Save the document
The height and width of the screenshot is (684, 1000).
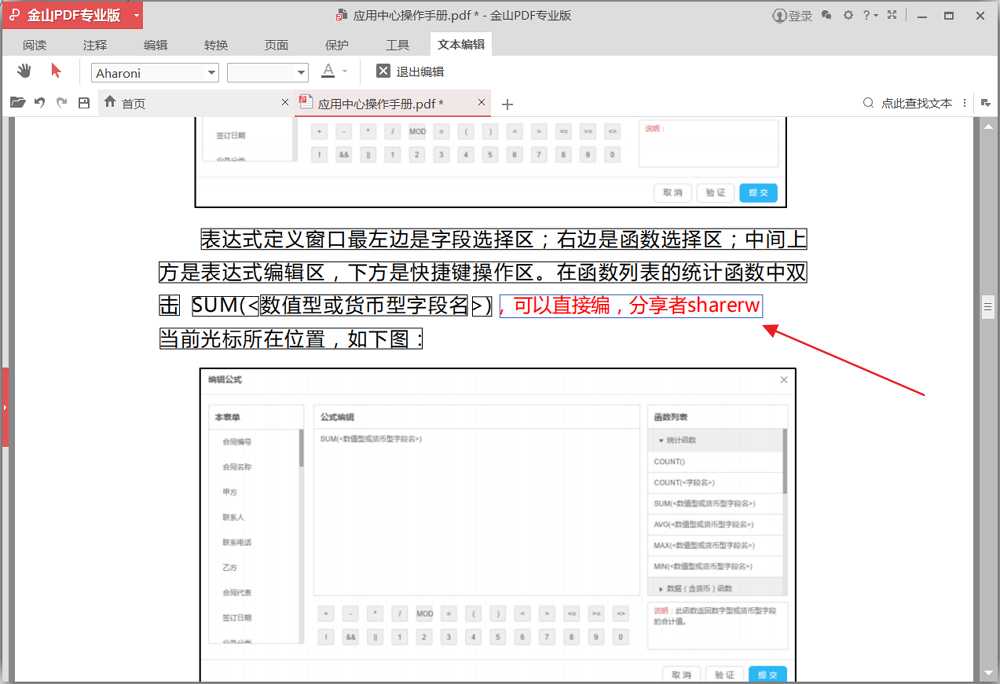point(84,102)
